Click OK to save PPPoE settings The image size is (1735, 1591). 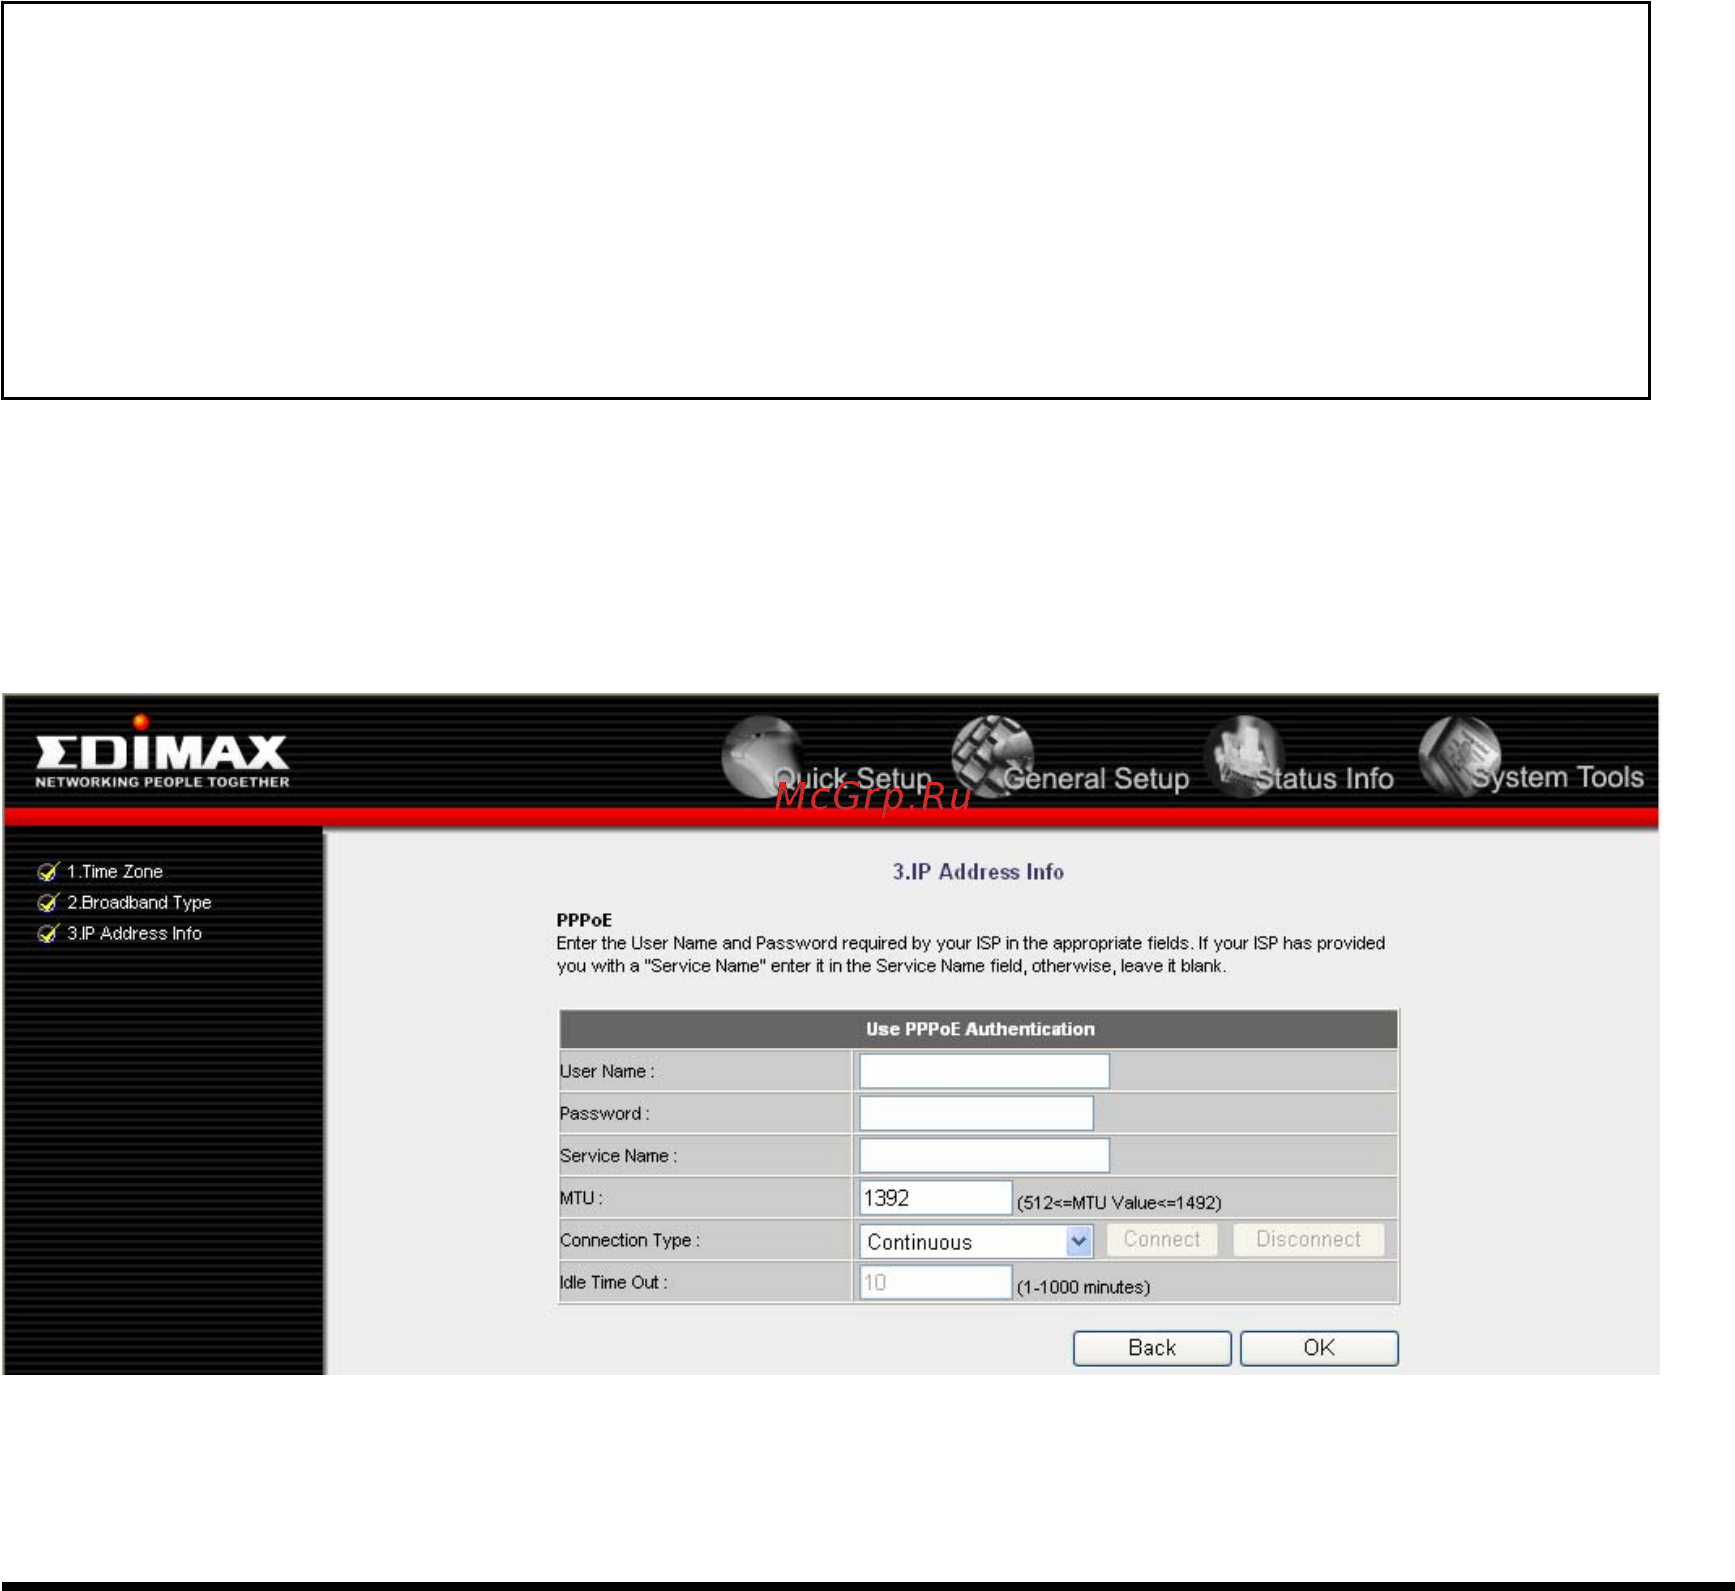1319,1348
